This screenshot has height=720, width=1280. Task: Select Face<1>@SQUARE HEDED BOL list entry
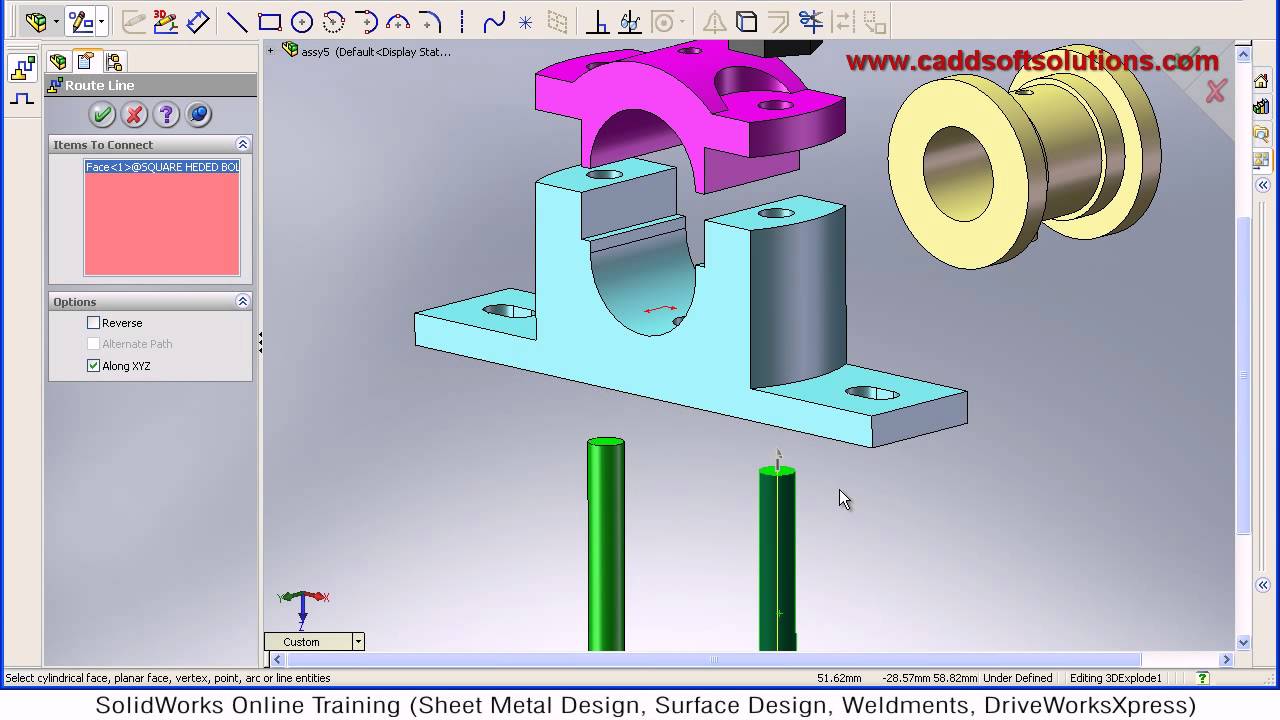[x=162, y=167]
